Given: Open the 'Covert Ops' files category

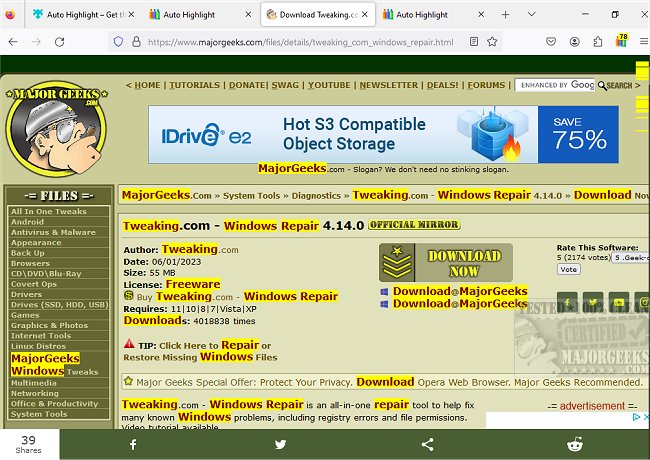Looking at the screenshot, I should pyautogui.click(x=34, y=284).
